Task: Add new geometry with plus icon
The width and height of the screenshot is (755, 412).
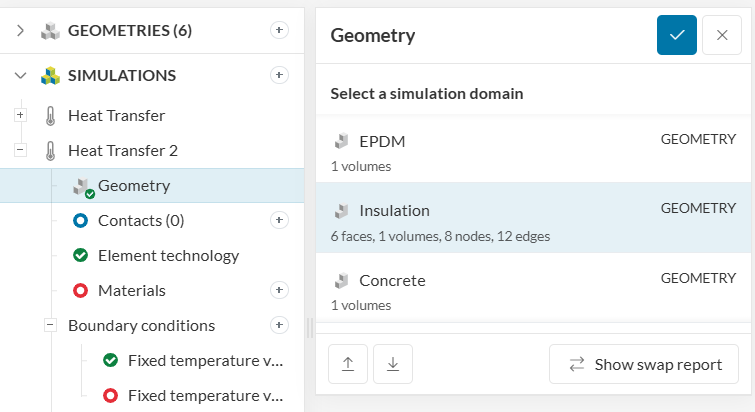Action: 279,30
